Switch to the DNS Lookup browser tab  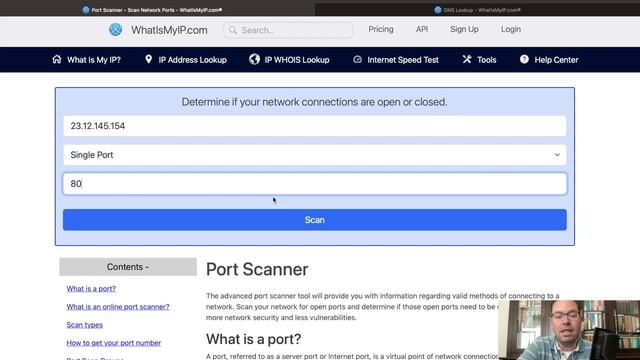pyautogui.click(x=478, y=10)
